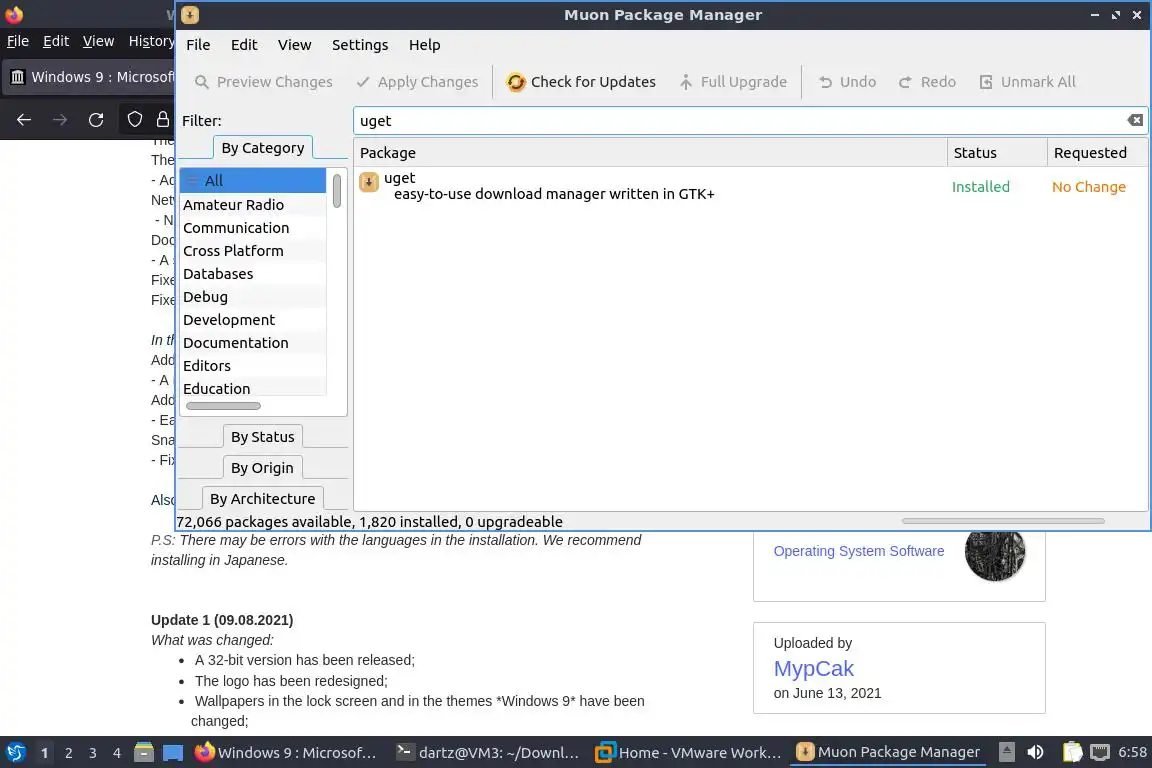
Task: Click the Apply Changes checkmark icon
Action: tap(363, 82)
